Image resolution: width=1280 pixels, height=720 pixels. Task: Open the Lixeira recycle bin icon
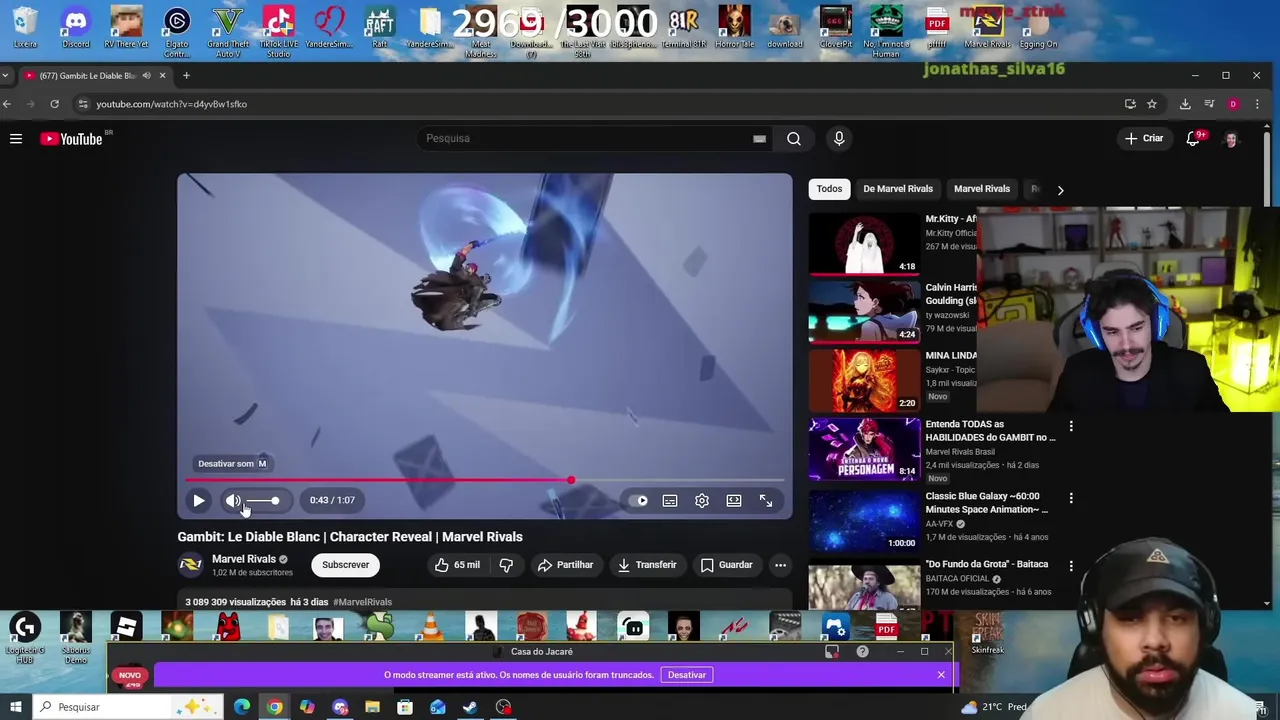tap(25, 27)
